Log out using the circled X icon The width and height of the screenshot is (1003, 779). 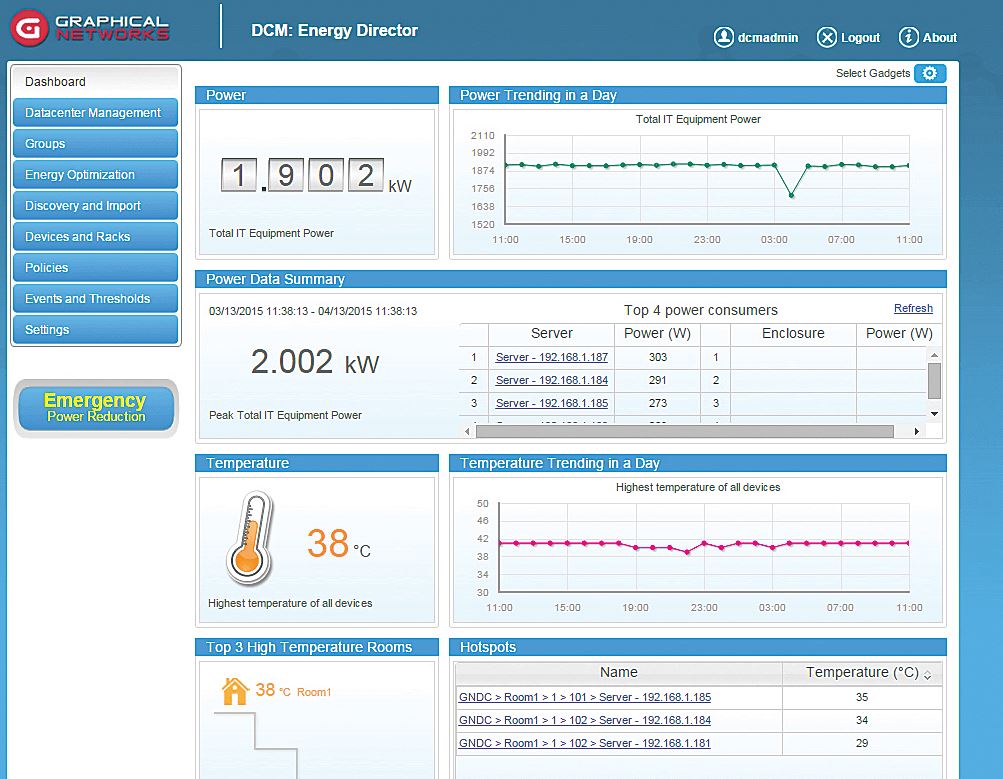click(828, 37)
